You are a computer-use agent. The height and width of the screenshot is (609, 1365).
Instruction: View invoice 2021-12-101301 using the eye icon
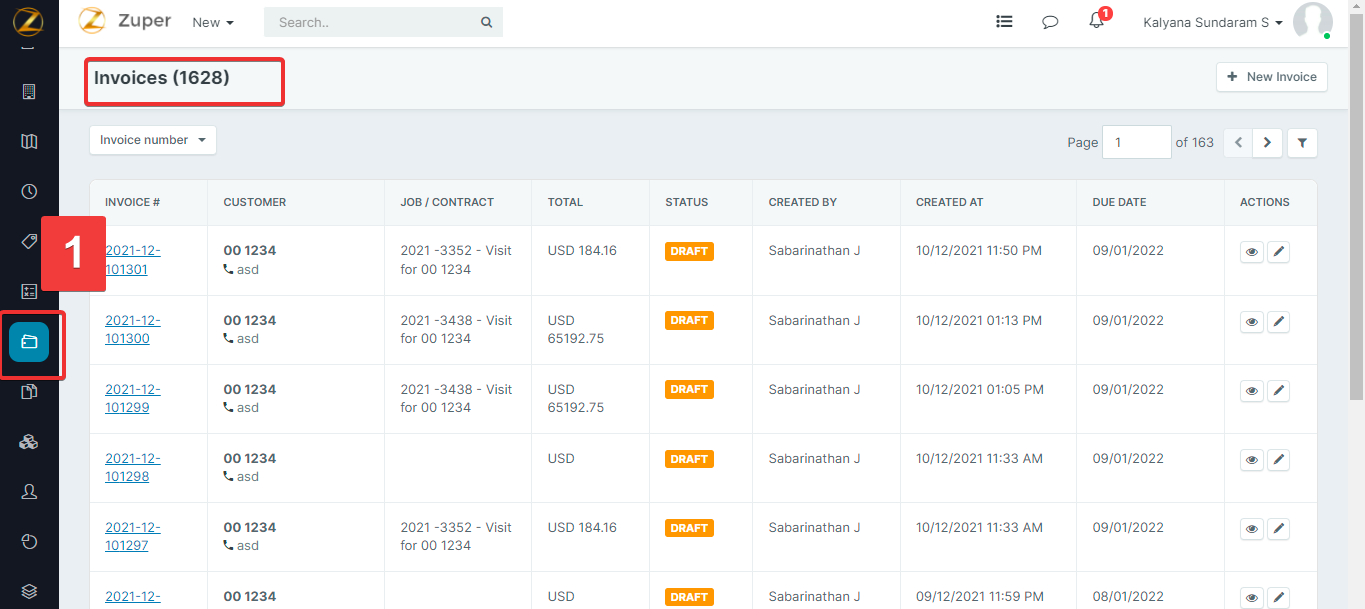pos(1251,253)
